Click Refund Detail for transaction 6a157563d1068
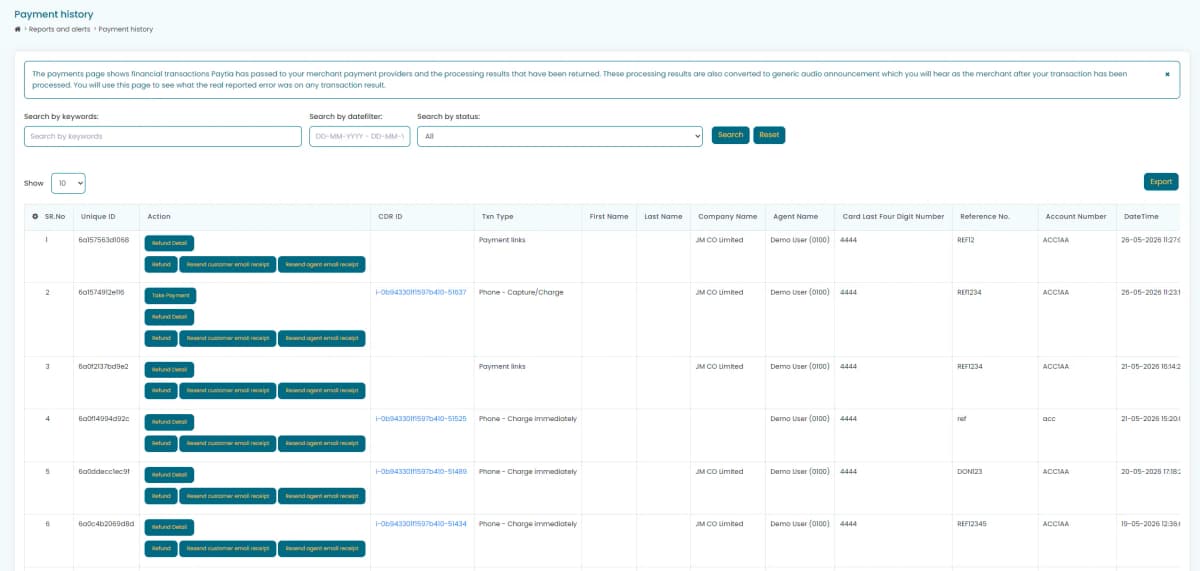 [x=169, y=243]
